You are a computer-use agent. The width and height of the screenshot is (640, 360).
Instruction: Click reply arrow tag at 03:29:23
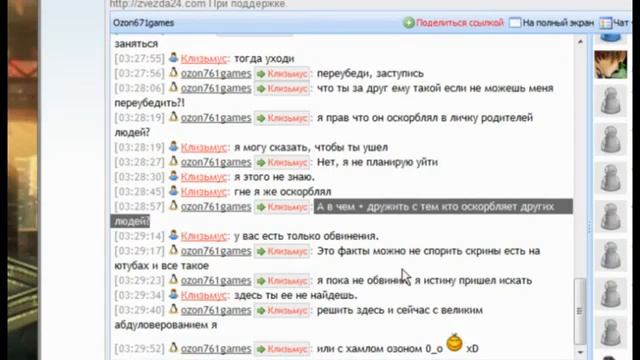click(x=282, y=281)
